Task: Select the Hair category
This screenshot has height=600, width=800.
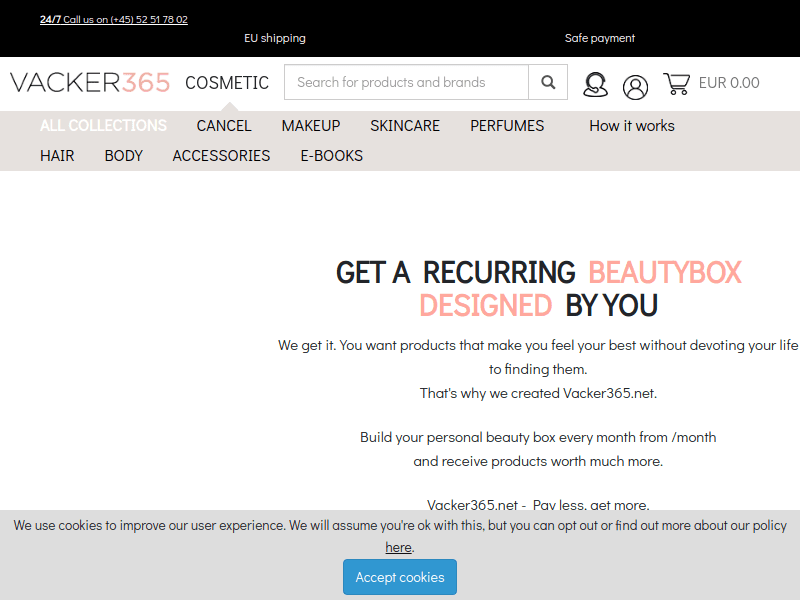Action: point(57,156)
